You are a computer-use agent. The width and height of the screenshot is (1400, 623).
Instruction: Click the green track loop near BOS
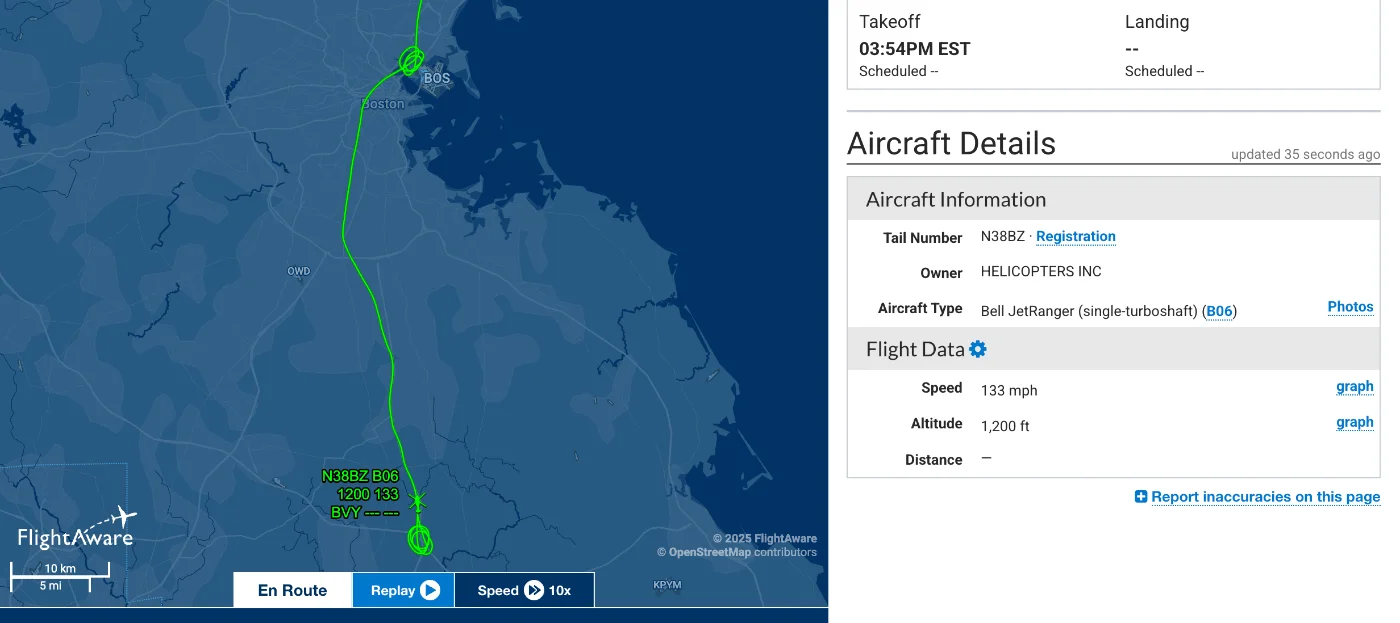point(410,62)
